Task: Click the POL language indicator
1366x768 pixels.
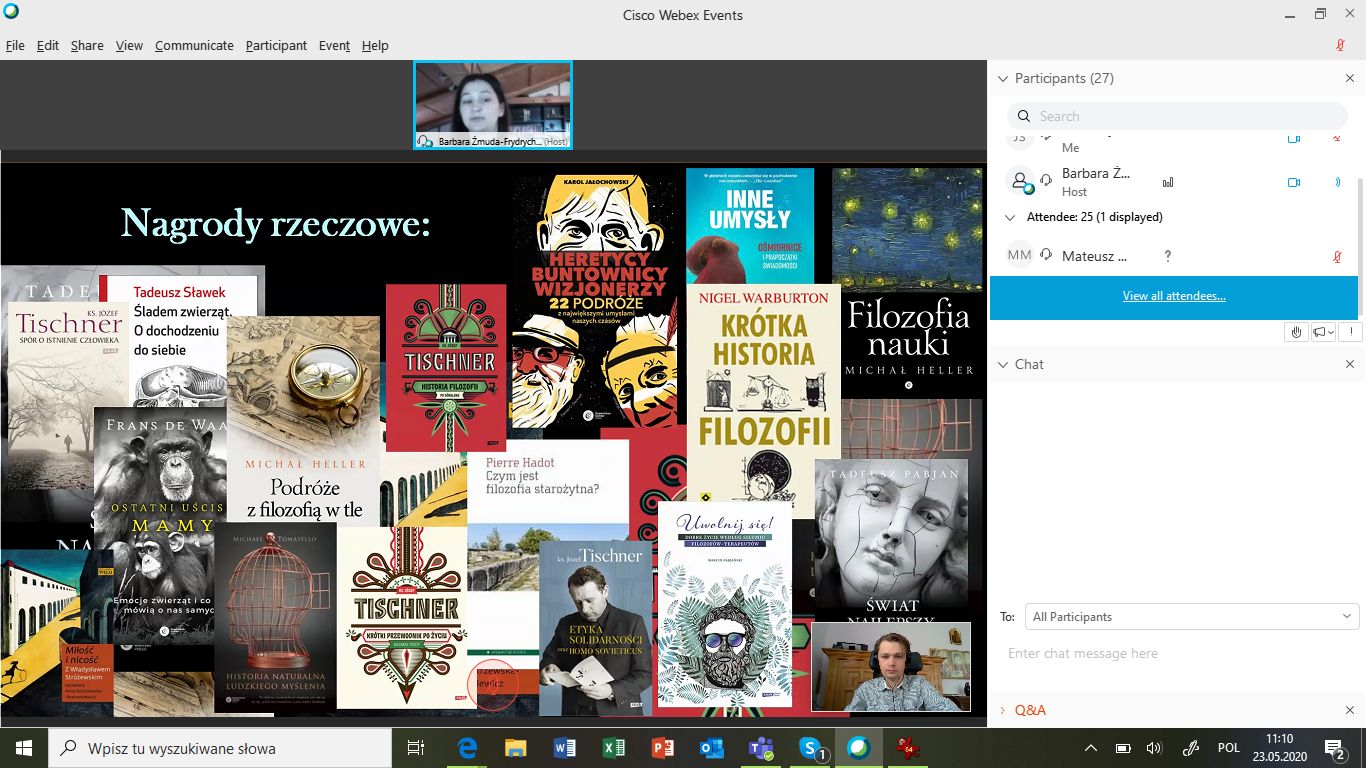Action: [1228, 747]
